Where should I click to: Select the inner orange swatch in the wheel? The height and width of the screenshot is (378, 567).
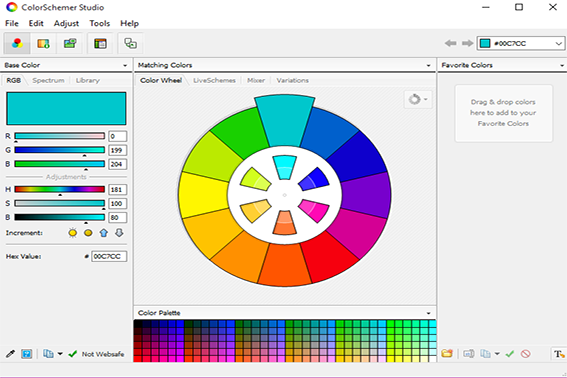point(285,223)
